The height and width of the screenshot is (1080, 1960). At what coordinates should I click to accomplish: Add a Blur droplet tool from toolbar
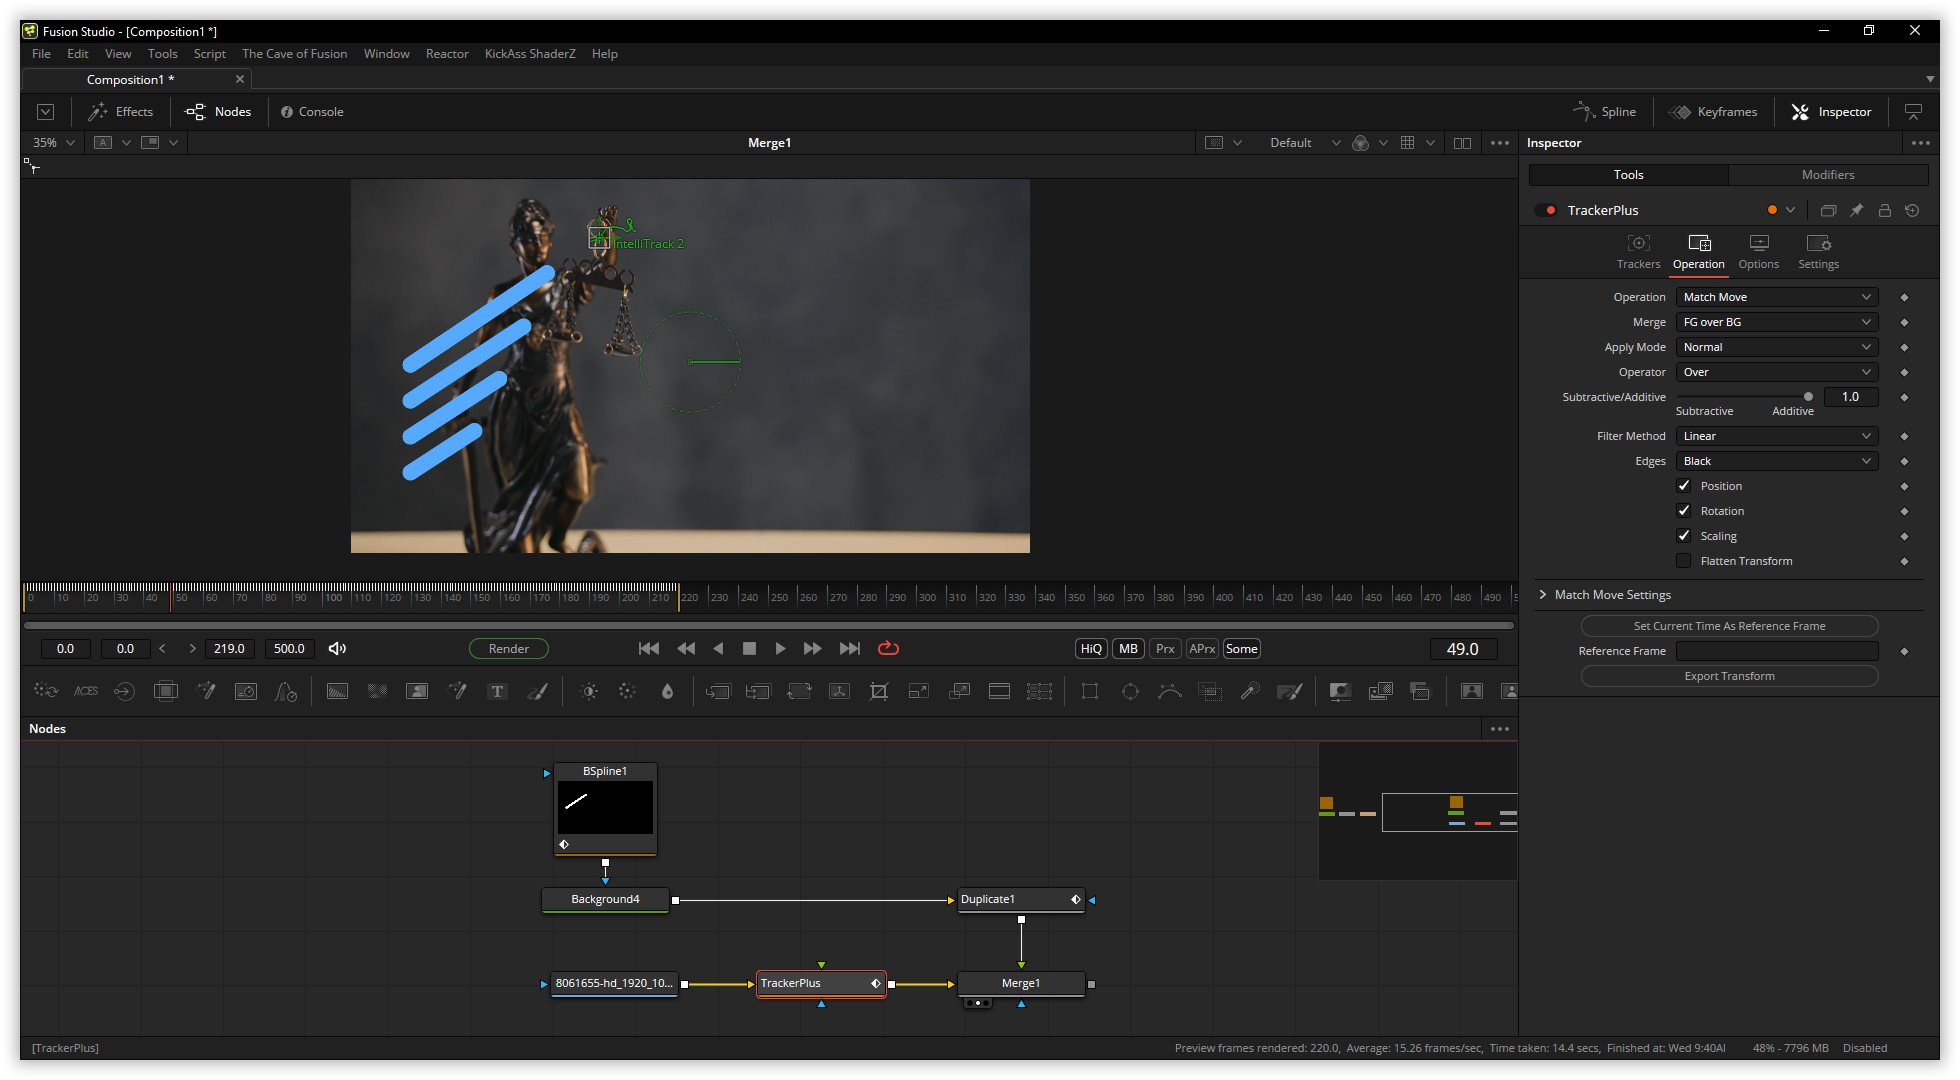667,691
